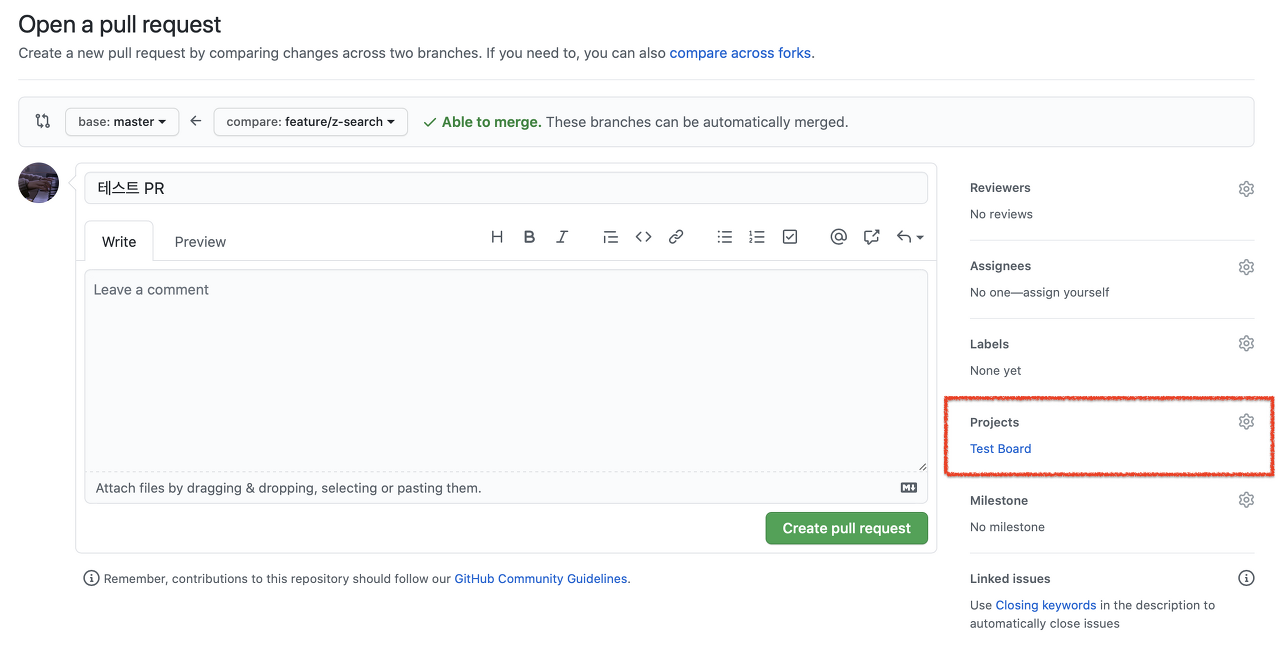The image size is (1280, 646).
Task: Open the base: master branch dropdown
Action: coord(121,121)
